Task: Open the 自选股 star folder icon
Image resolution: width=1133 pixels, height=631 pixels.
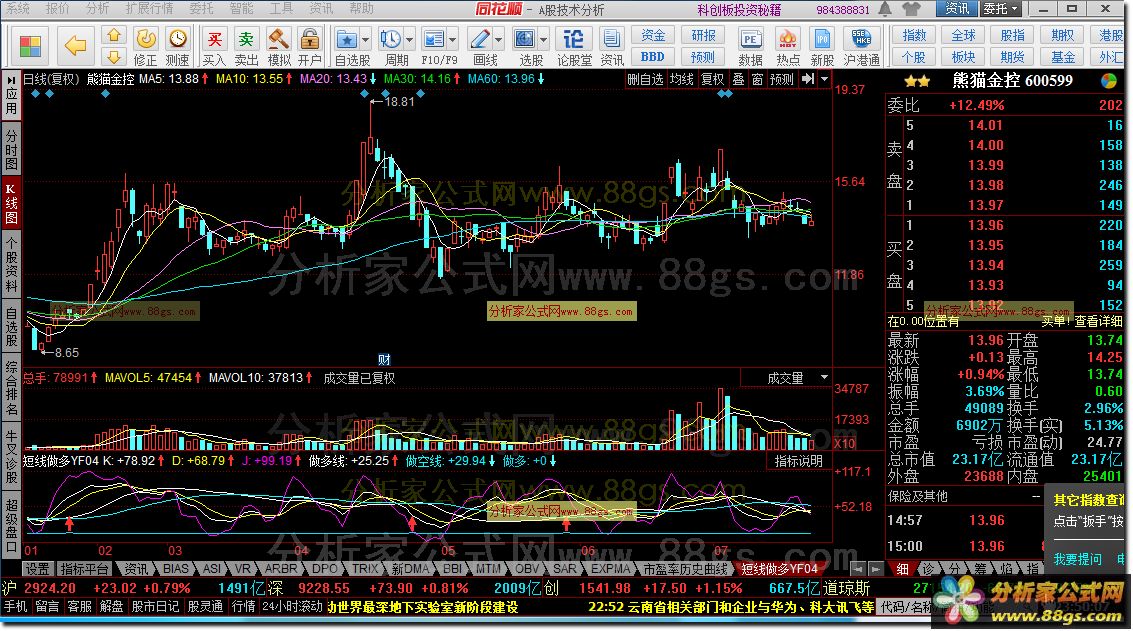Action: click(347, 40)
